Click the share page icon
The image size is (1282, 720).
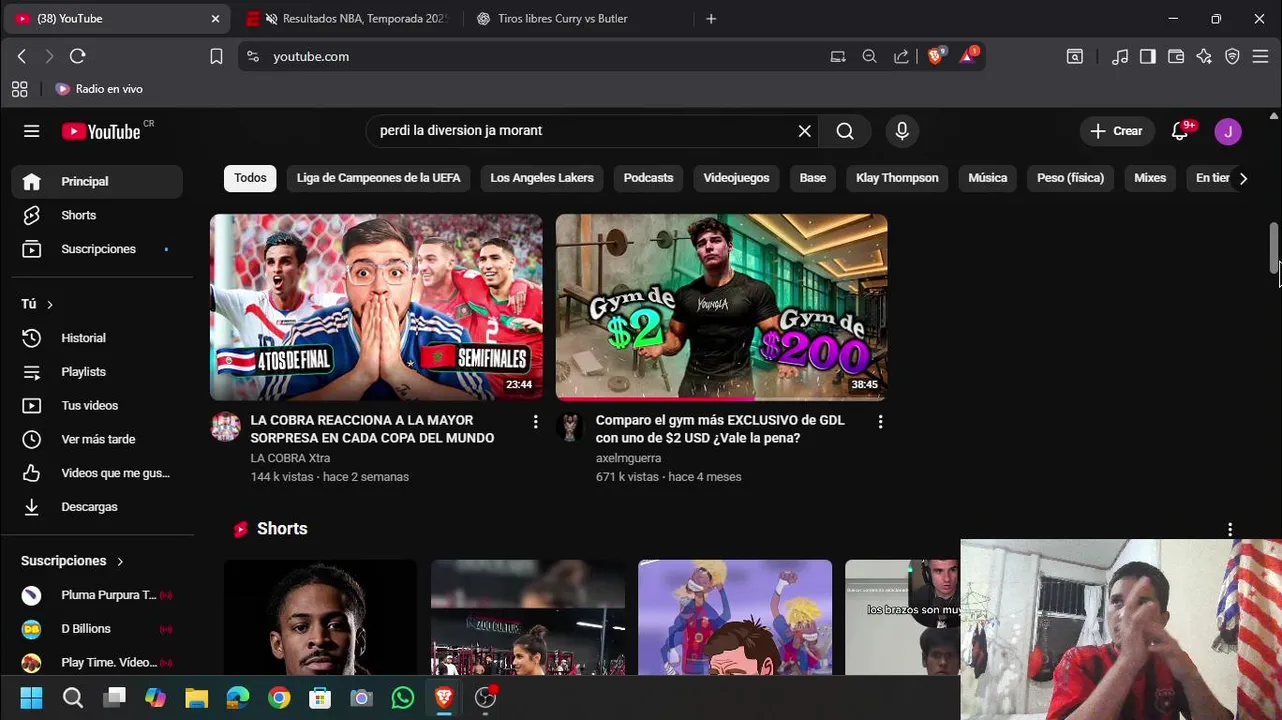901,57
